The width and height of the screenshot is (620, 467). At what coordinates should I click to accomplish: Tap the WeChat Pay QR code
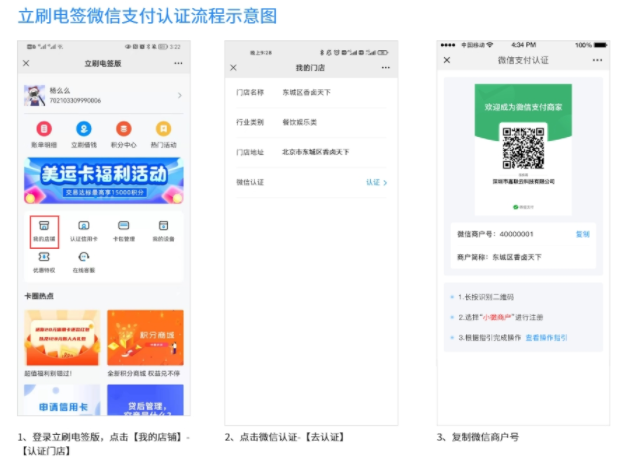[x=523, y=148]
